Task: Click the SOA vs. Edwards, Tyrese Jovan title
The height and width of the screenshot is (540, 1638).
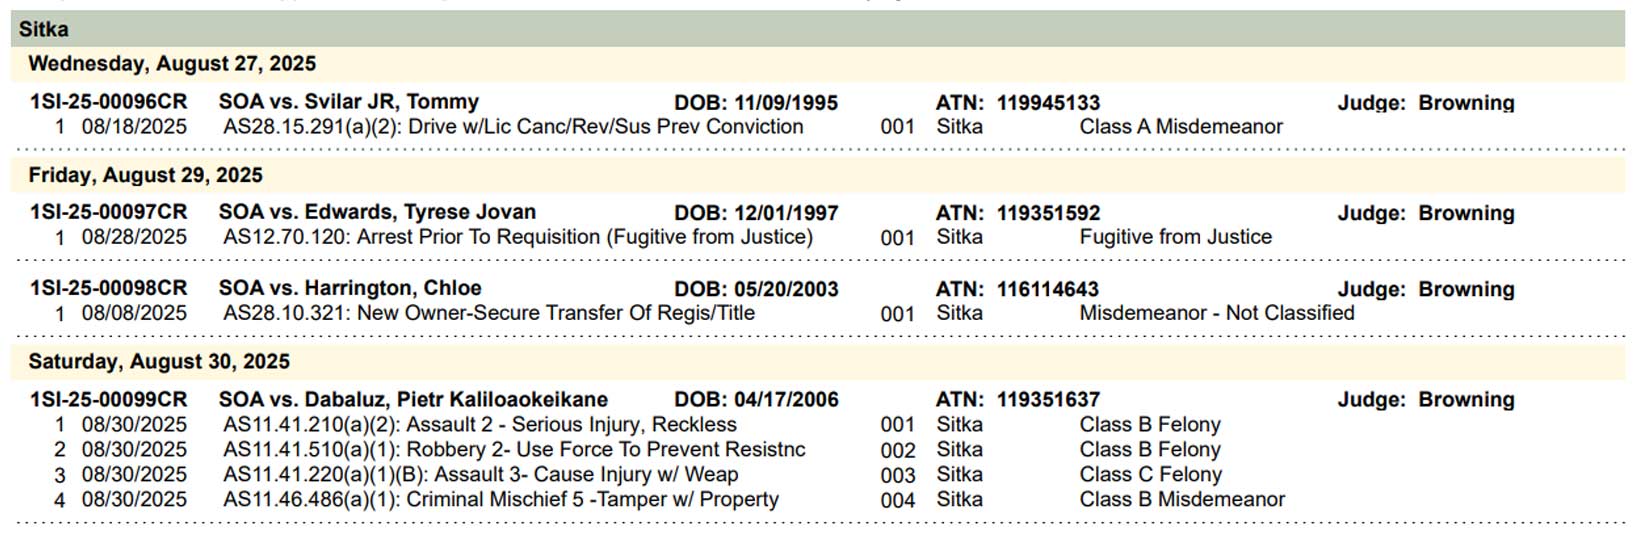Action: [377, 212]
